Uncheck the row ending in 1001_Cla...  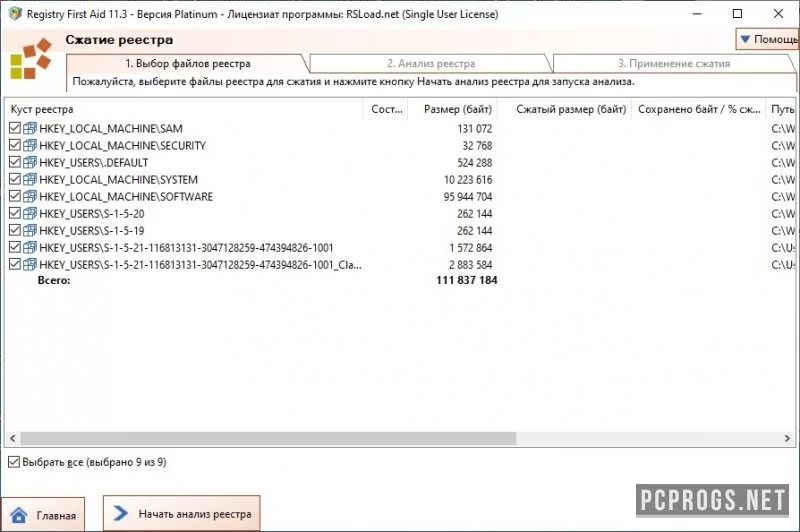pyautogui.click(x=15, y=264)
